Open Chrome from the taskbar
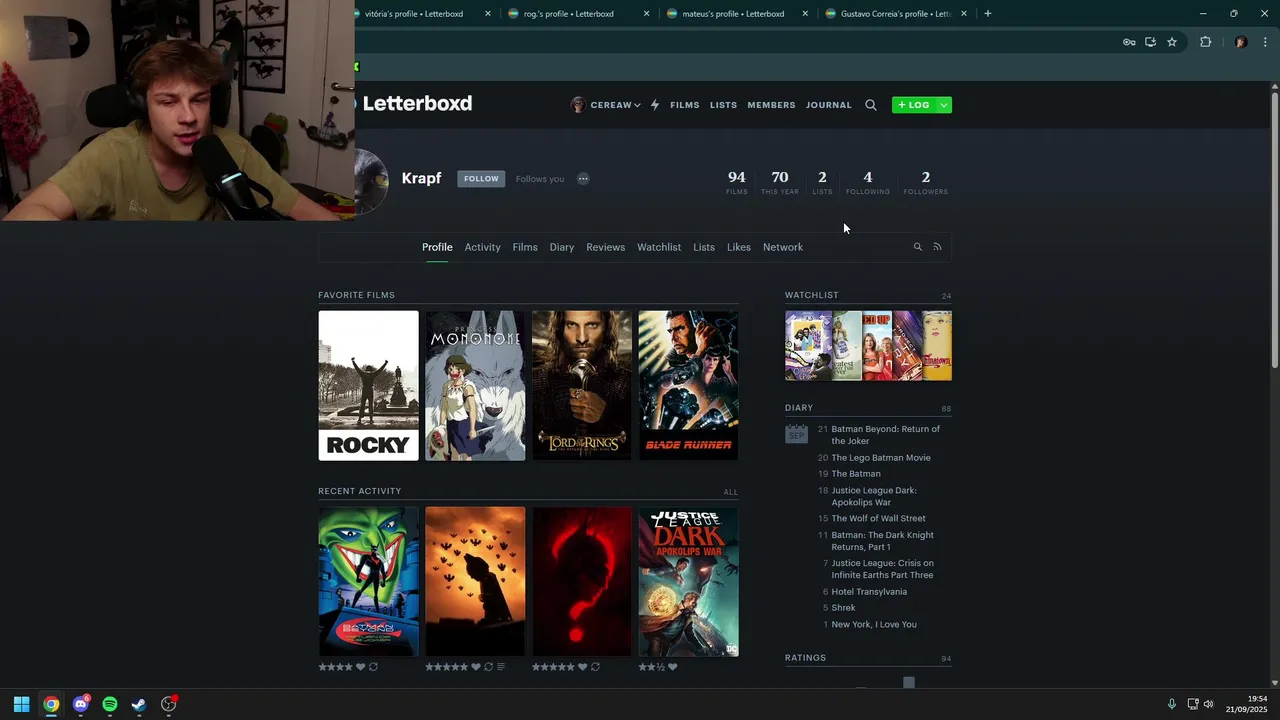 click(51, 704)
